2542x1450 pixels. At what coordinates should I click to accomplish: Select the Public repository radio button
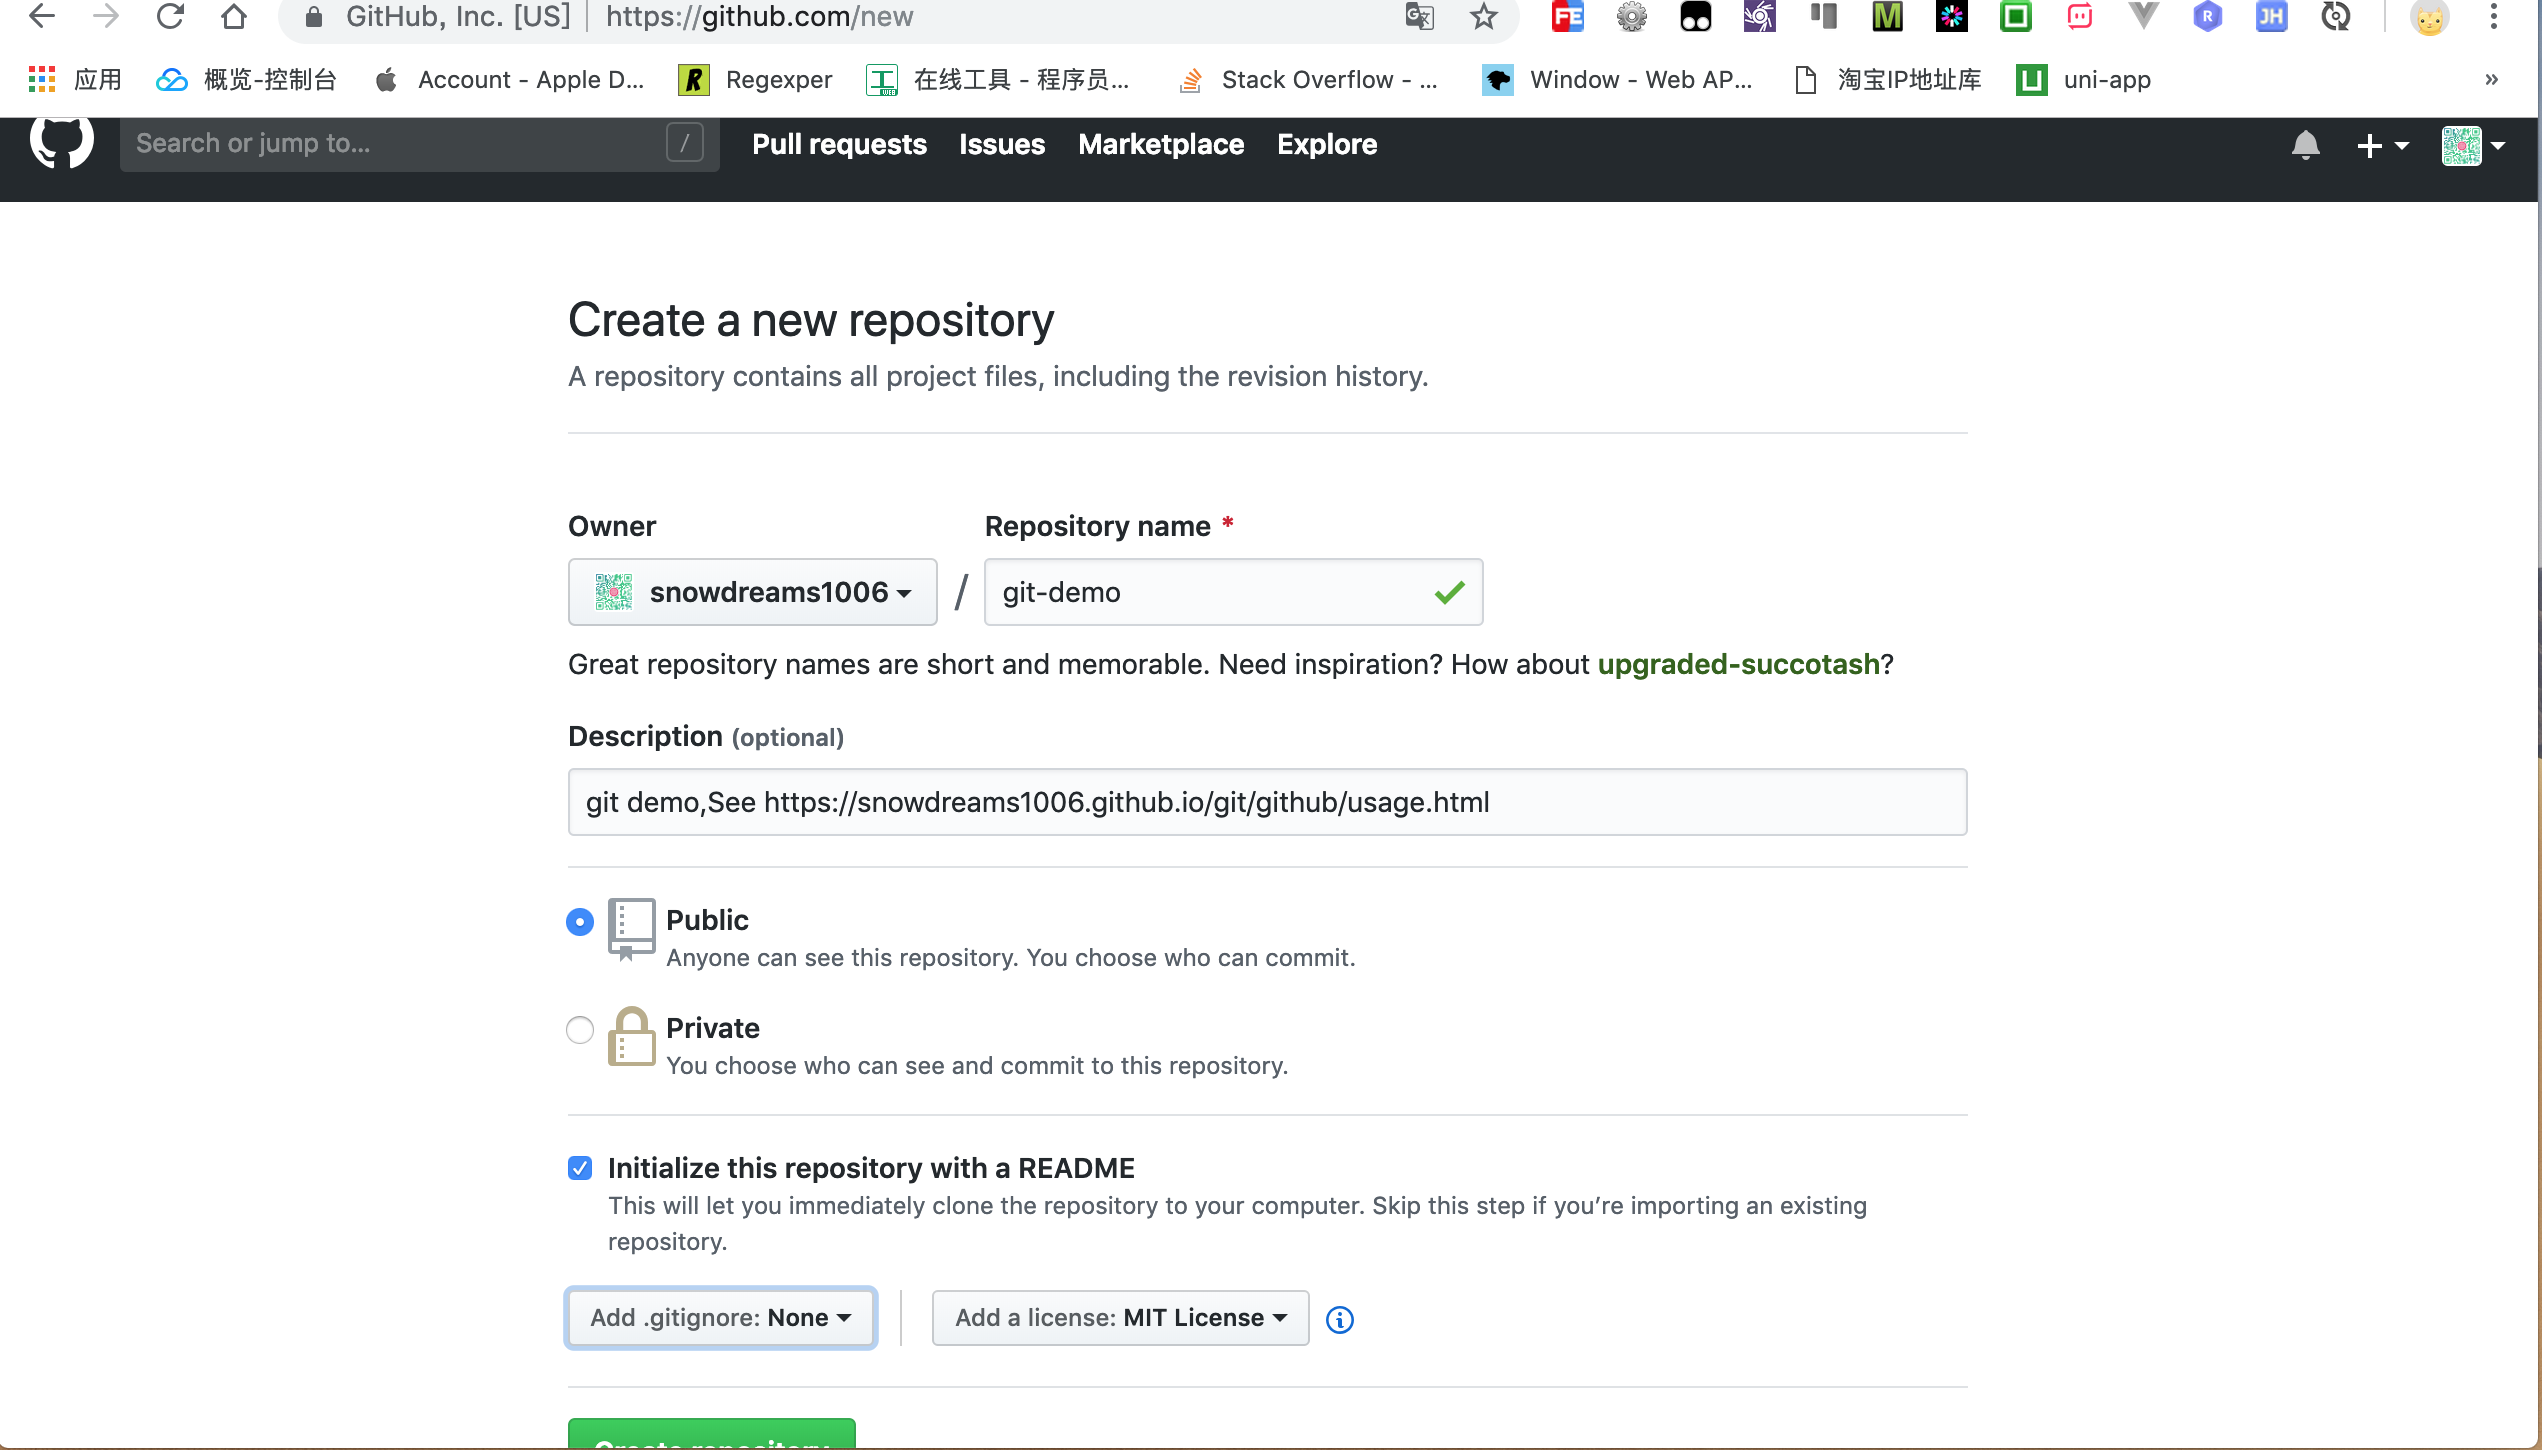580,921
